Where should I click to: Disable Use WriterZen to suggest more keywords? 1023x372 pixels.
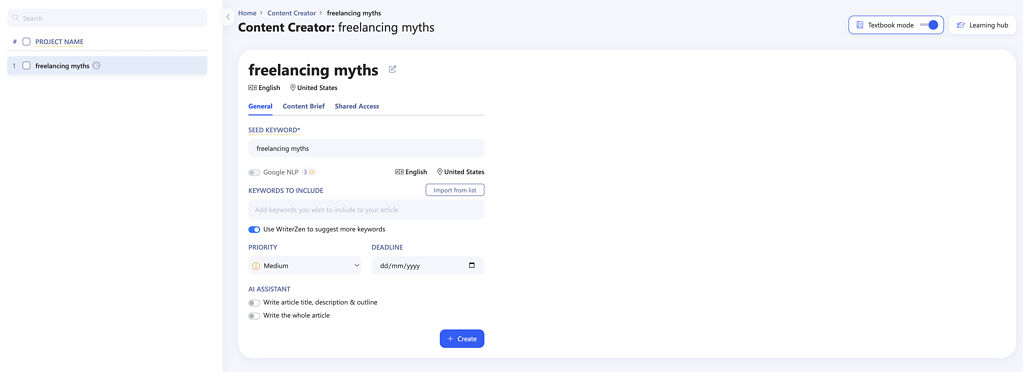pos(254,229)
